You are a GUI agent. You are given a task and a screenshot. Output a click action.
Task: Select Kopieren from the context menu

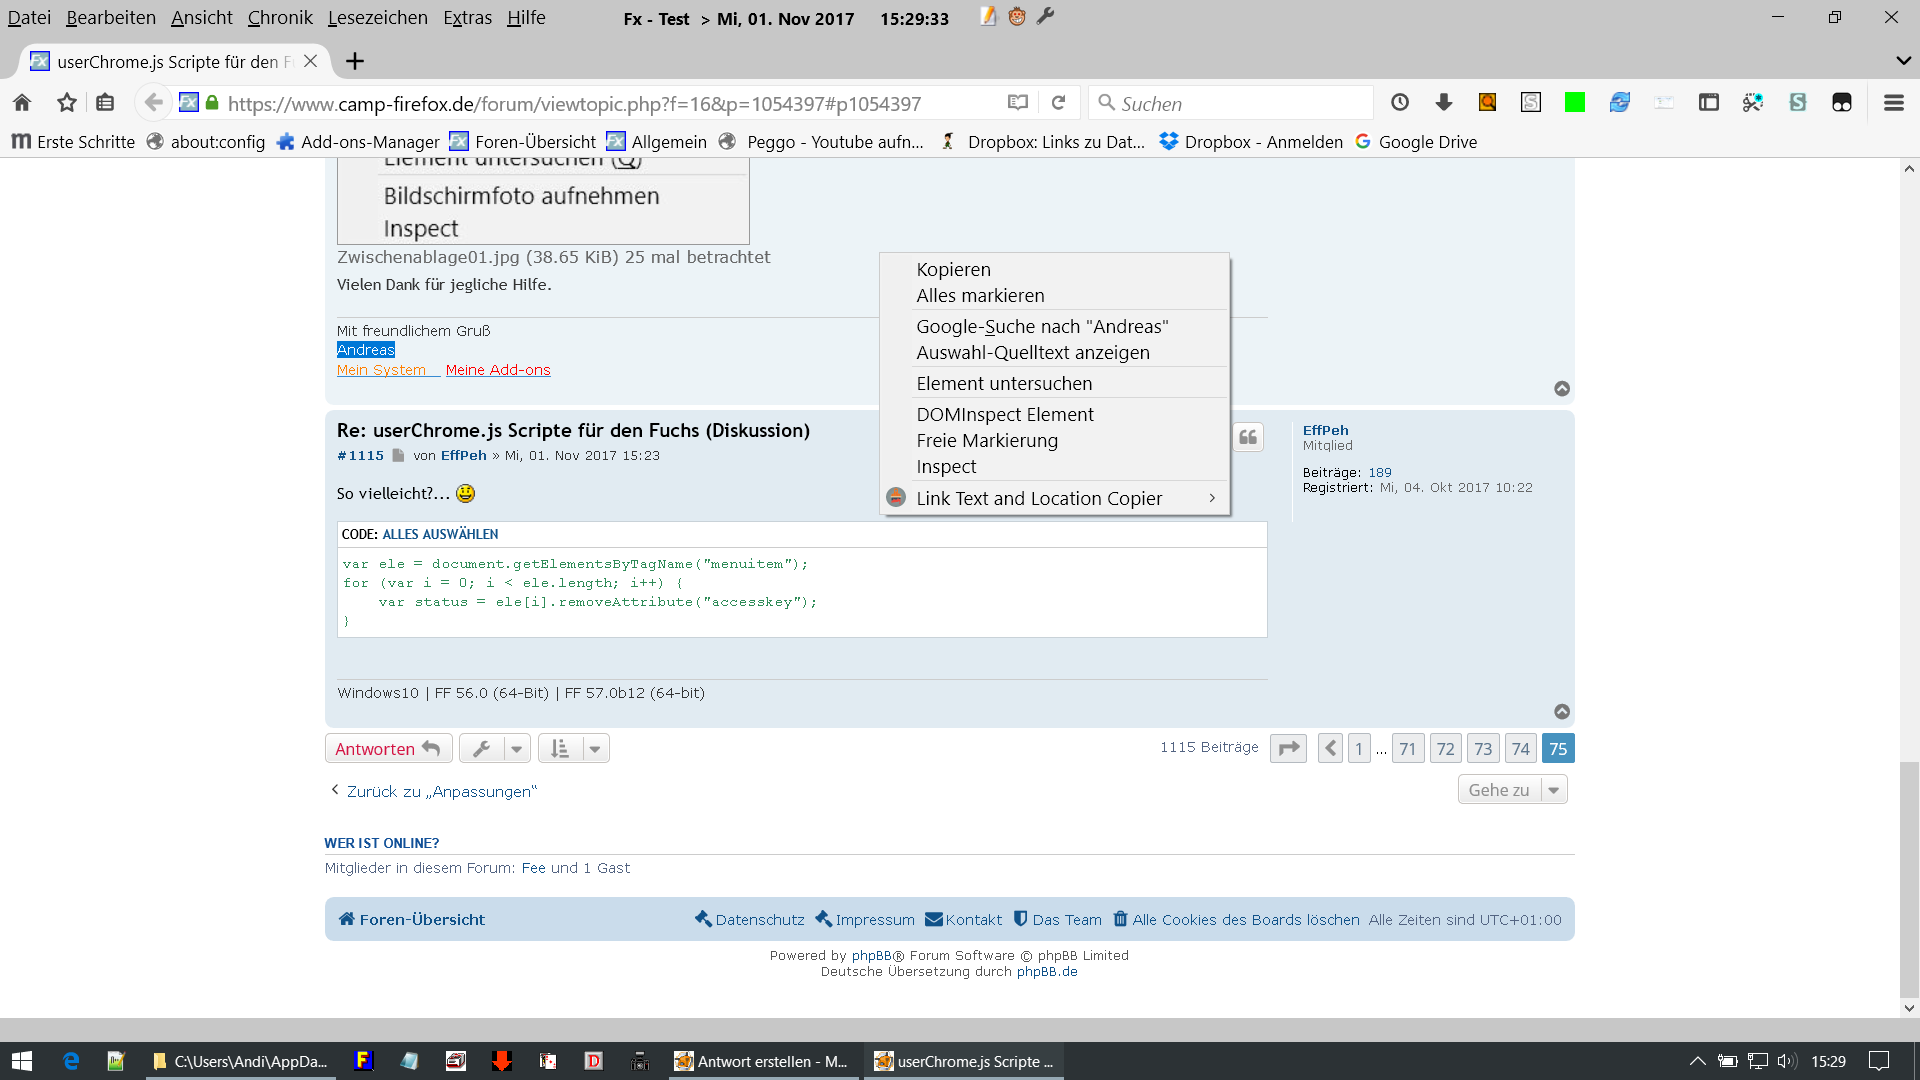point(953,269)
